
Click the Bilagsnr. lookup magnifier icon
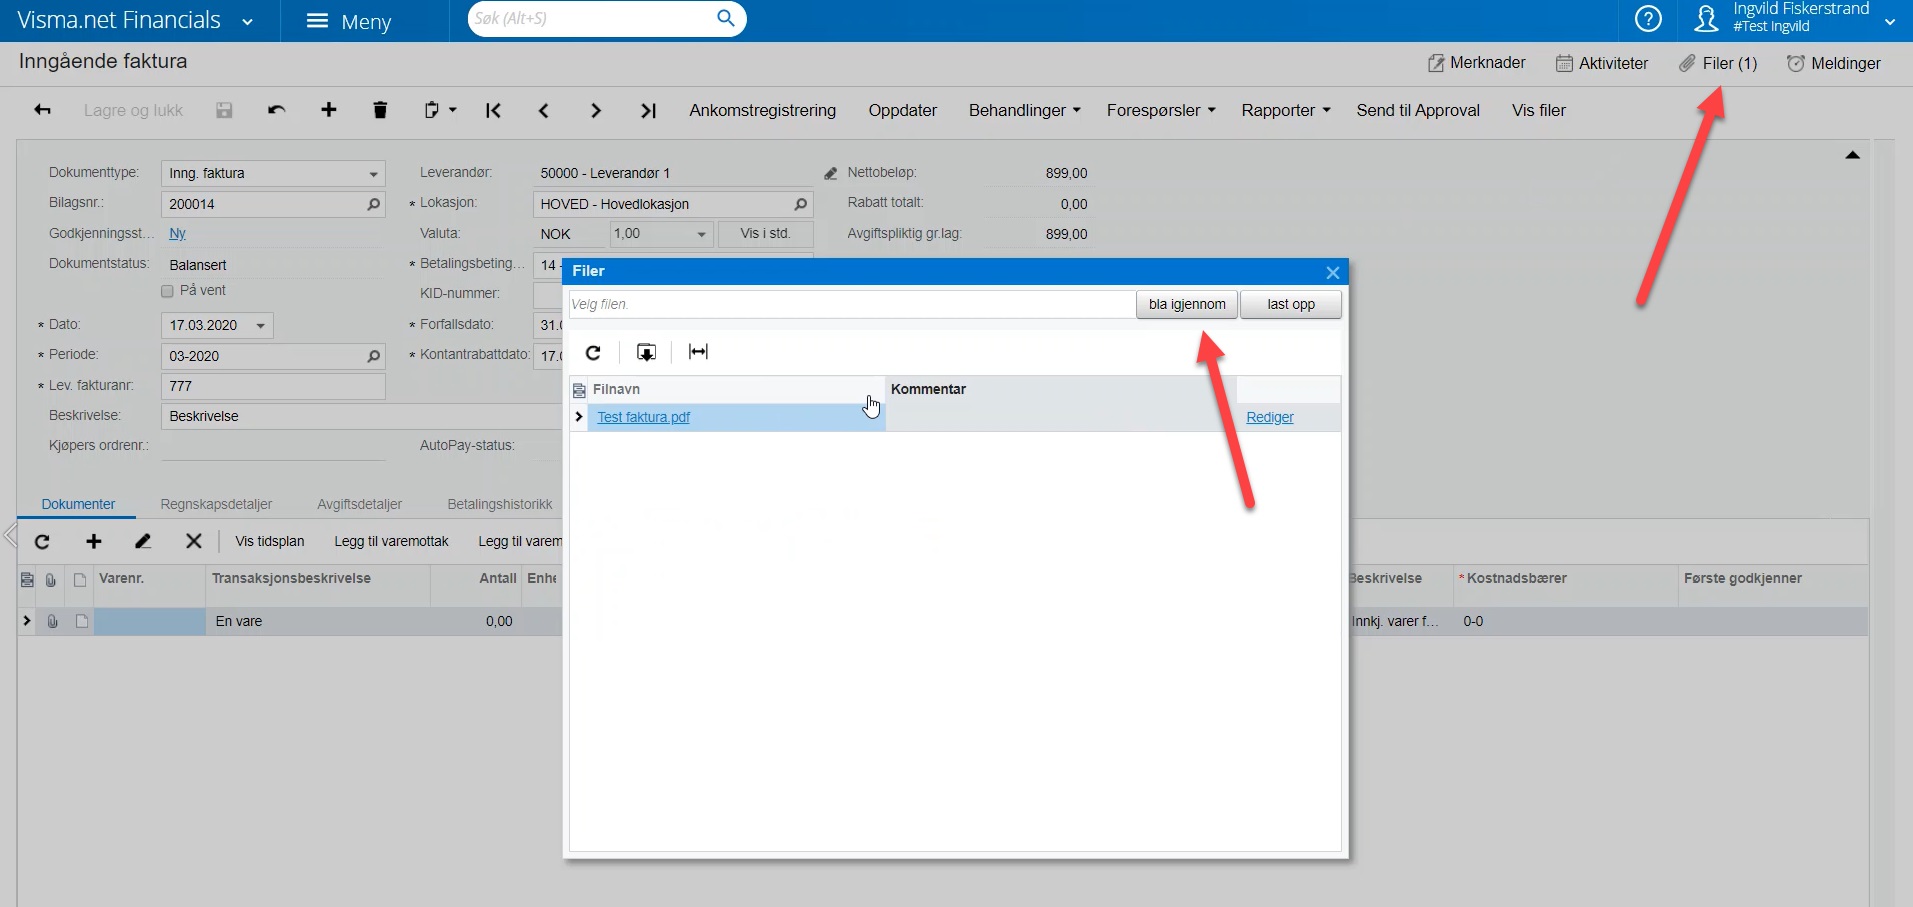(374, 204)
